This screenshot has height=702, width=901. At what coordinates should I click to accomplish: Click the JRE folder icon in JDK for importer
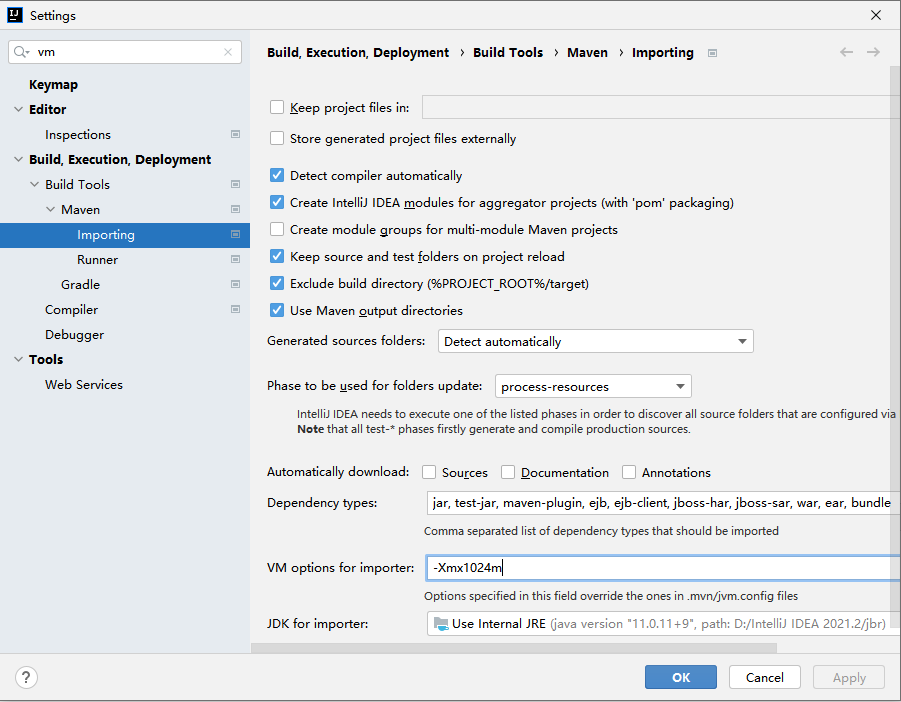441,624
